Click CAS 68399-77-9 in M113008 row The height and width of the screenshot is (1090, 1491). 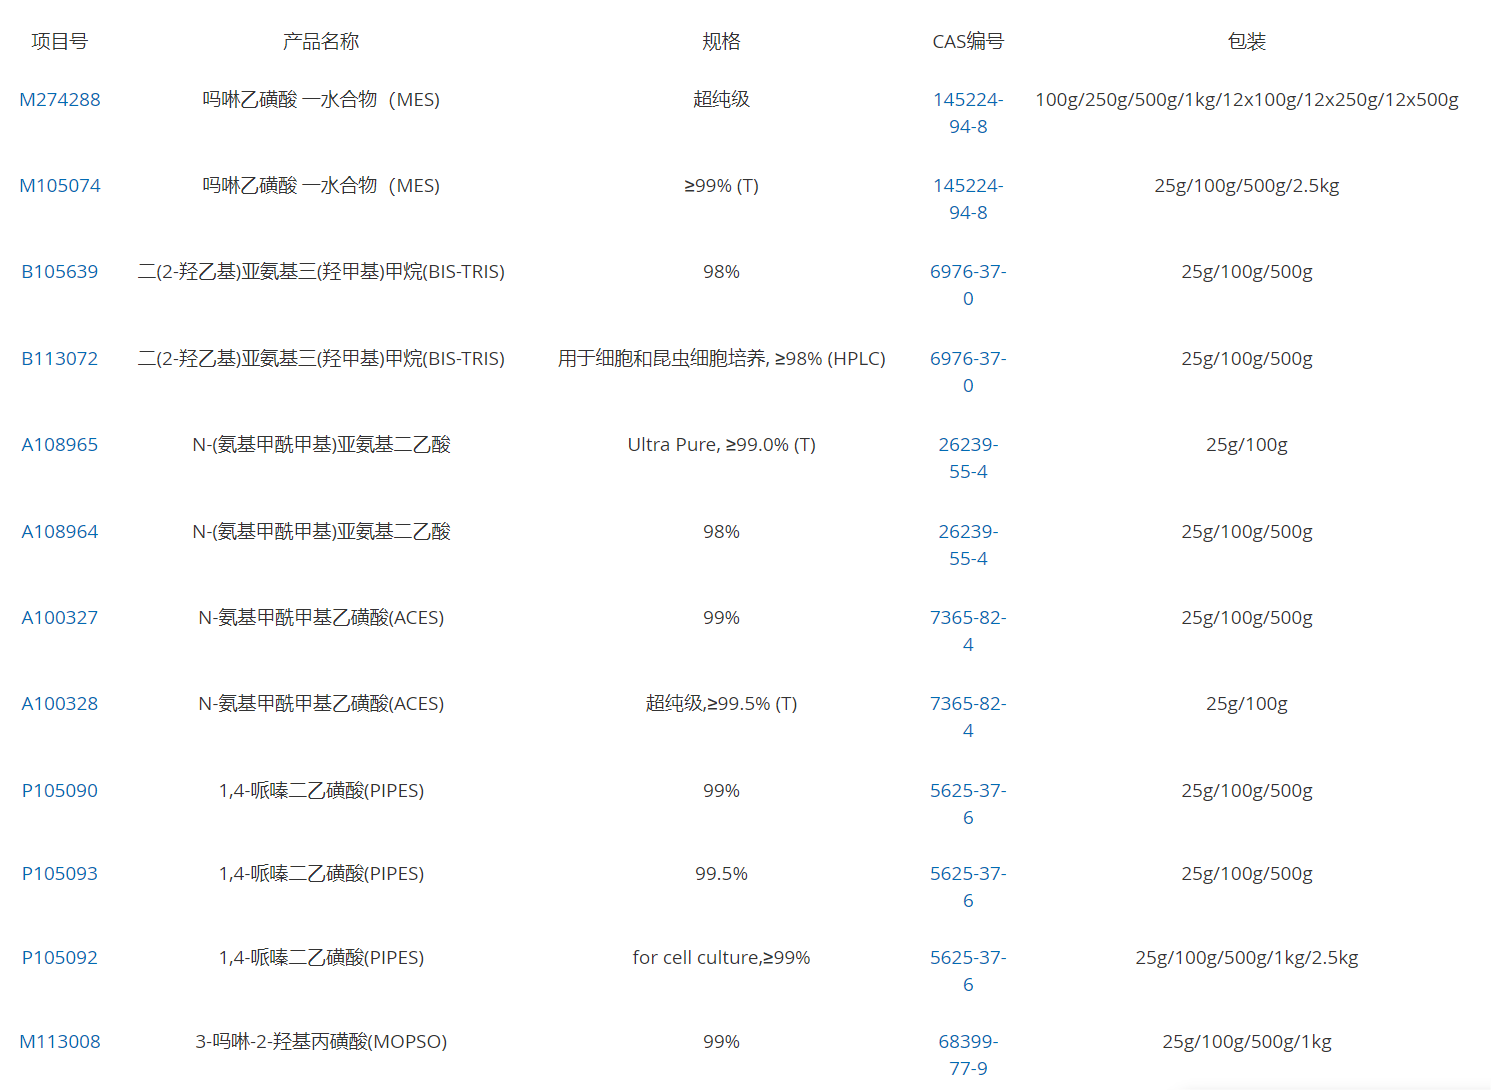coord(968,1055)
